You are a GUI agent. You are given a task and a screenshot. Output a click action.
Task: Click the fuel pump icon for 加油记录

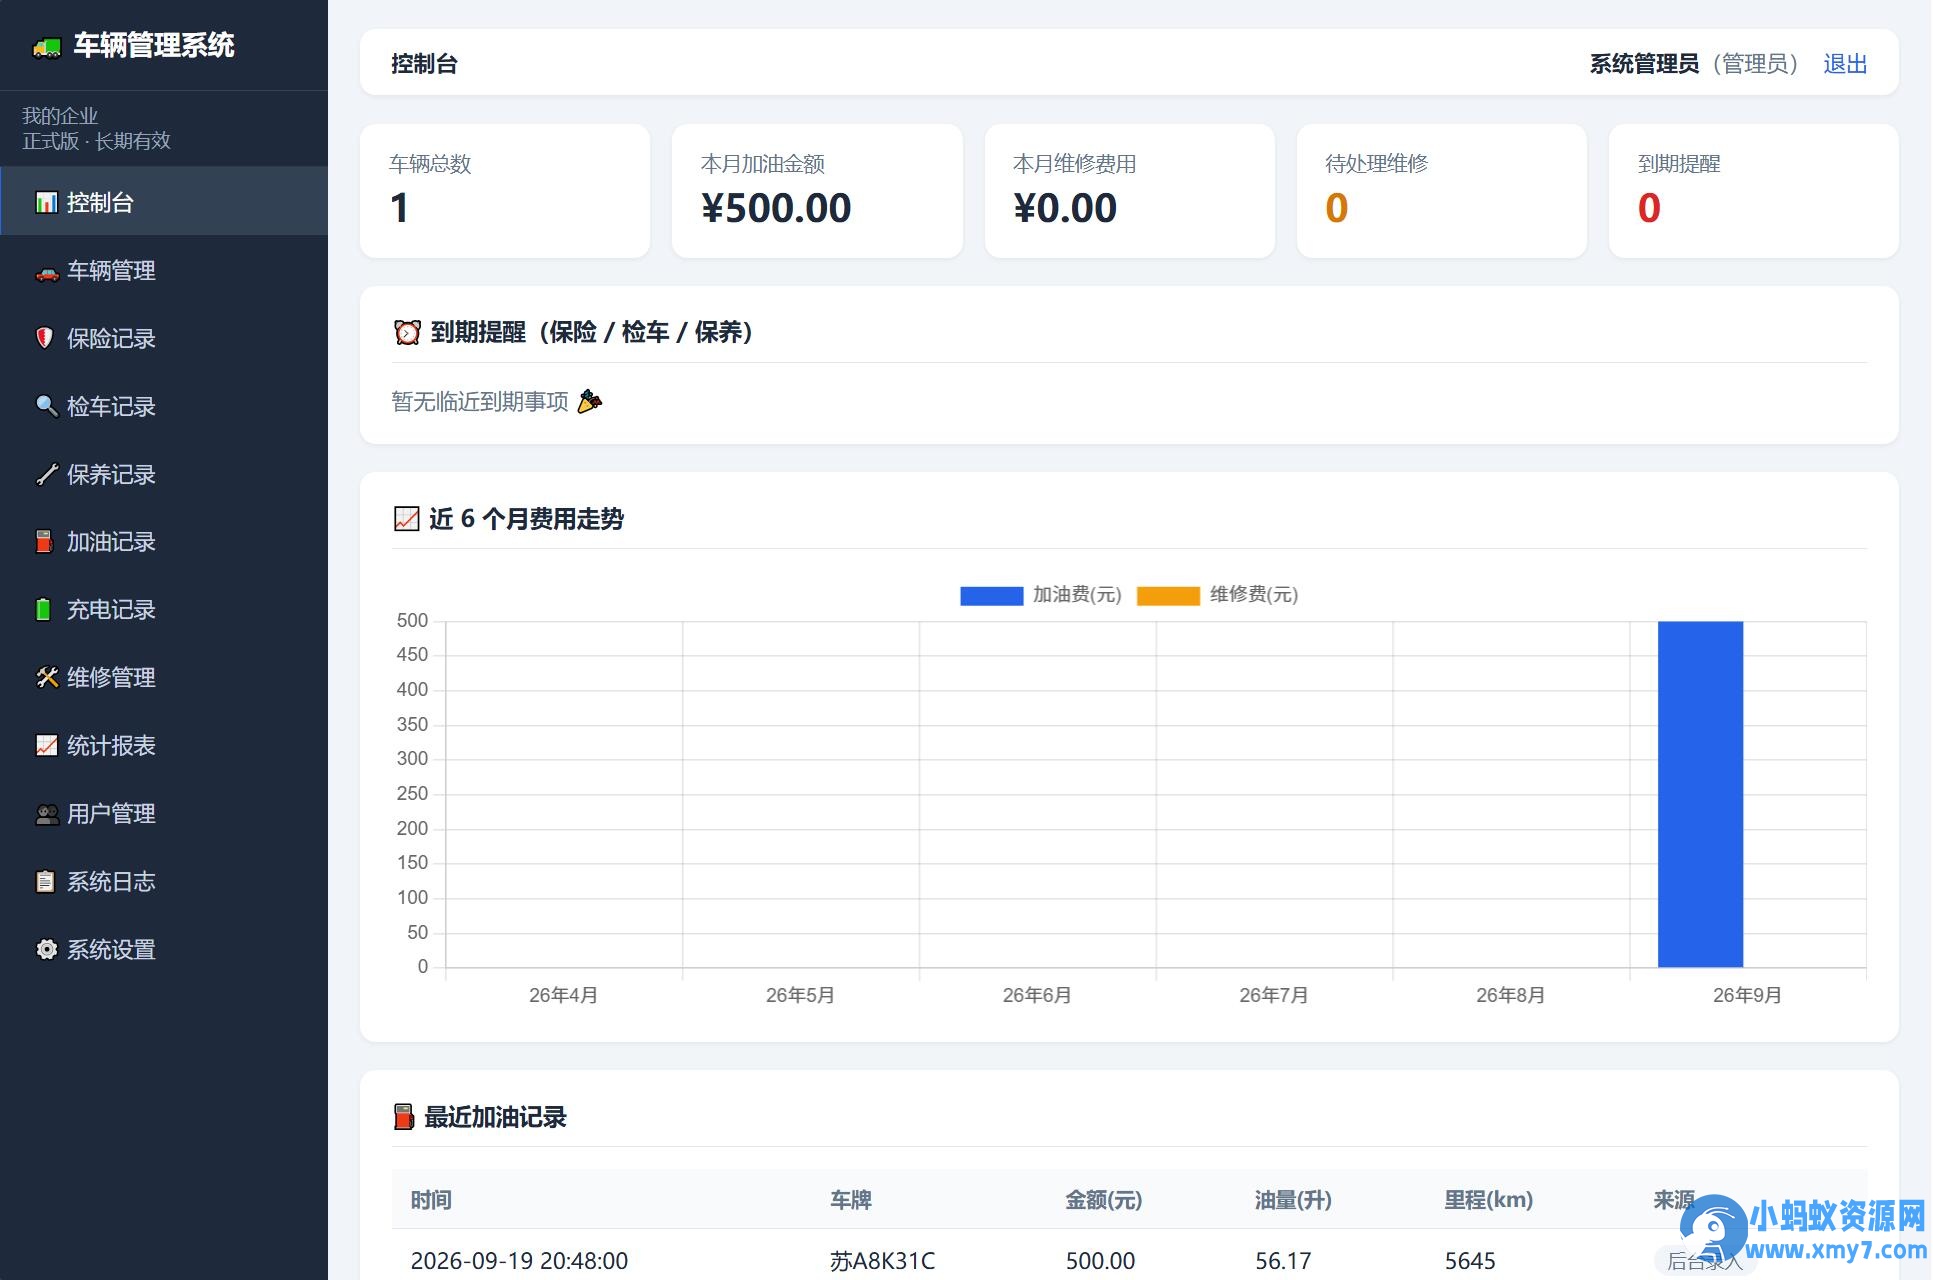coord(44,541)
